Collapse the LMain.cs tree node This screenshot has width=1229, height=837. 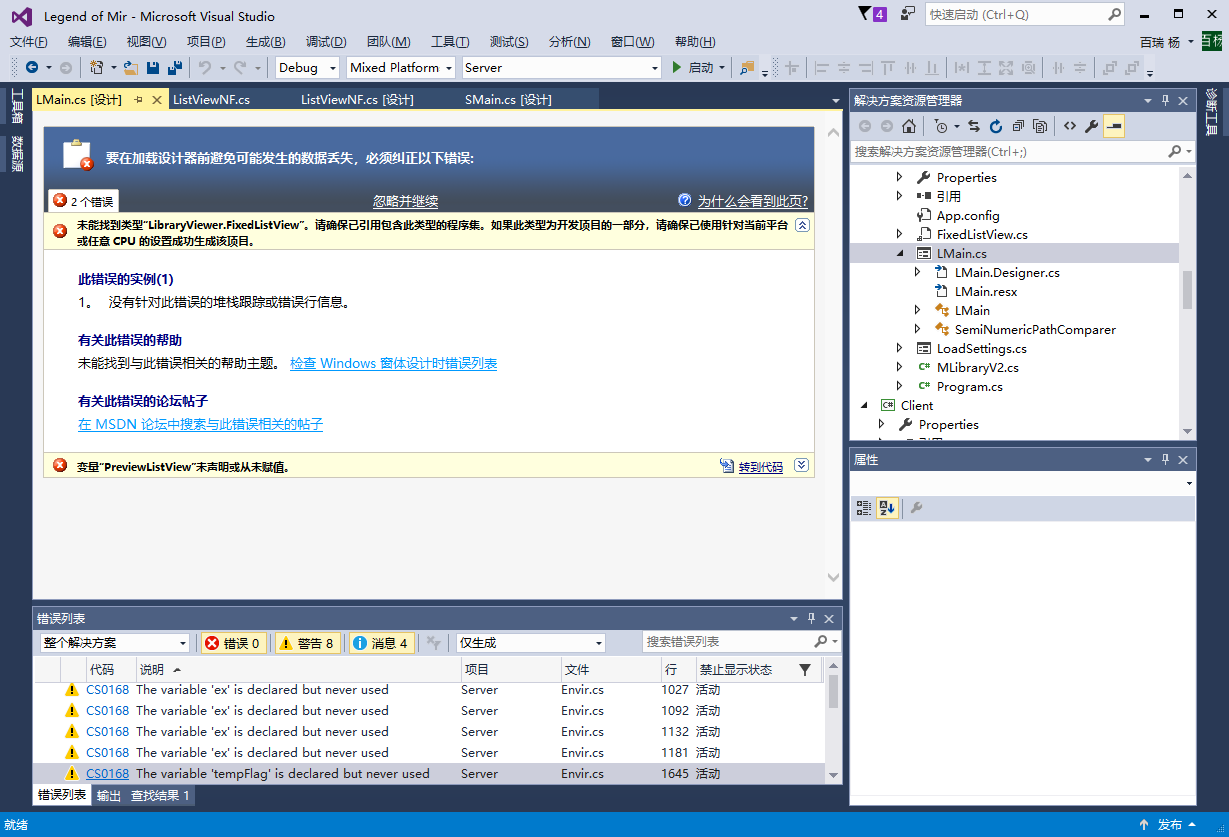(900, 254)
